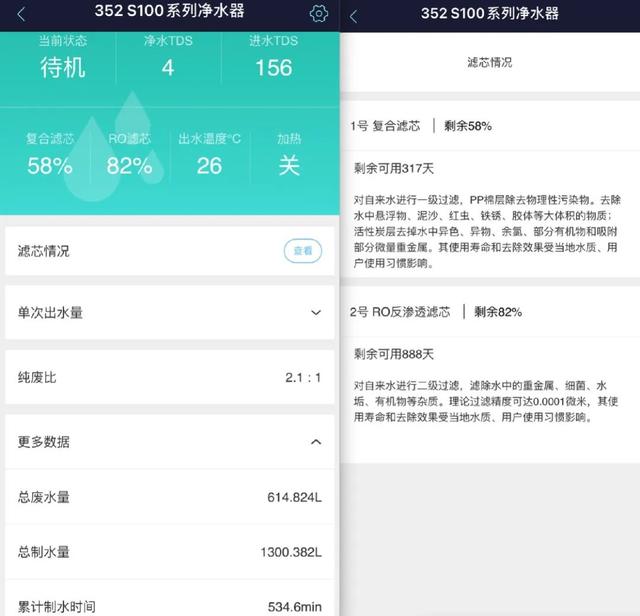Tap the 待机 current status value
This screenshot has height=616, width=640.
tap(63, 67)
